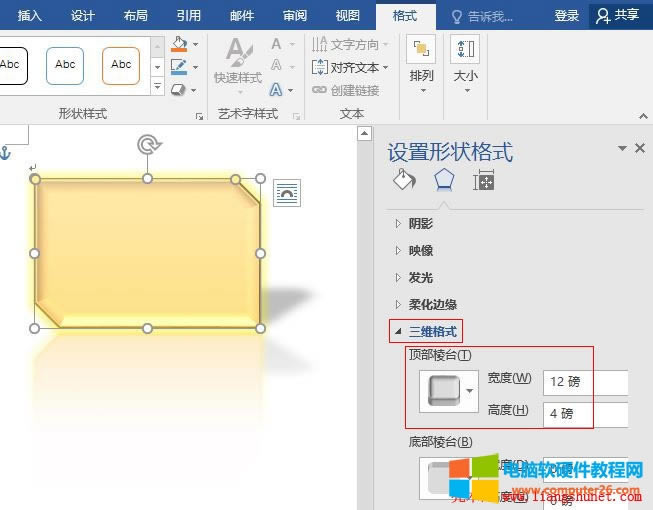Open the Shape Fill paint bucket
Screen dimensions: 653x510
(179, 45)
